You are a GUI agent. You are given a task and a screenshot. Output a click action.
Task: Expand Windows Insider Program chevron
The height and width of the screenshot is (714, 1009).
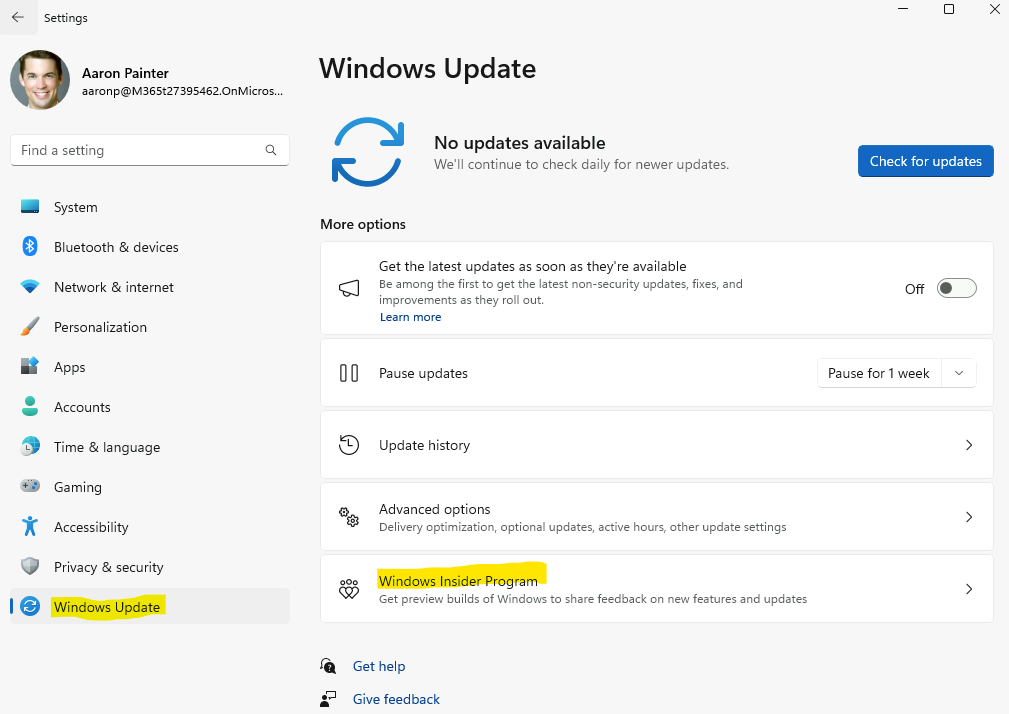click(969, 589)
